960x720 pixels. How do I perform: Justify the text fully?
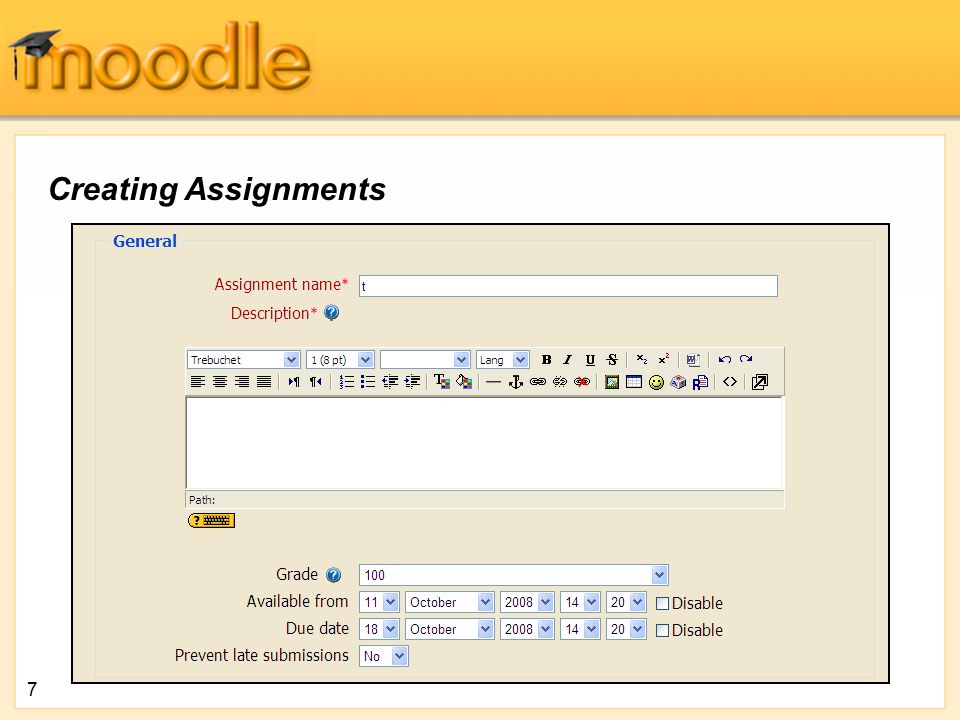(263, 382)
